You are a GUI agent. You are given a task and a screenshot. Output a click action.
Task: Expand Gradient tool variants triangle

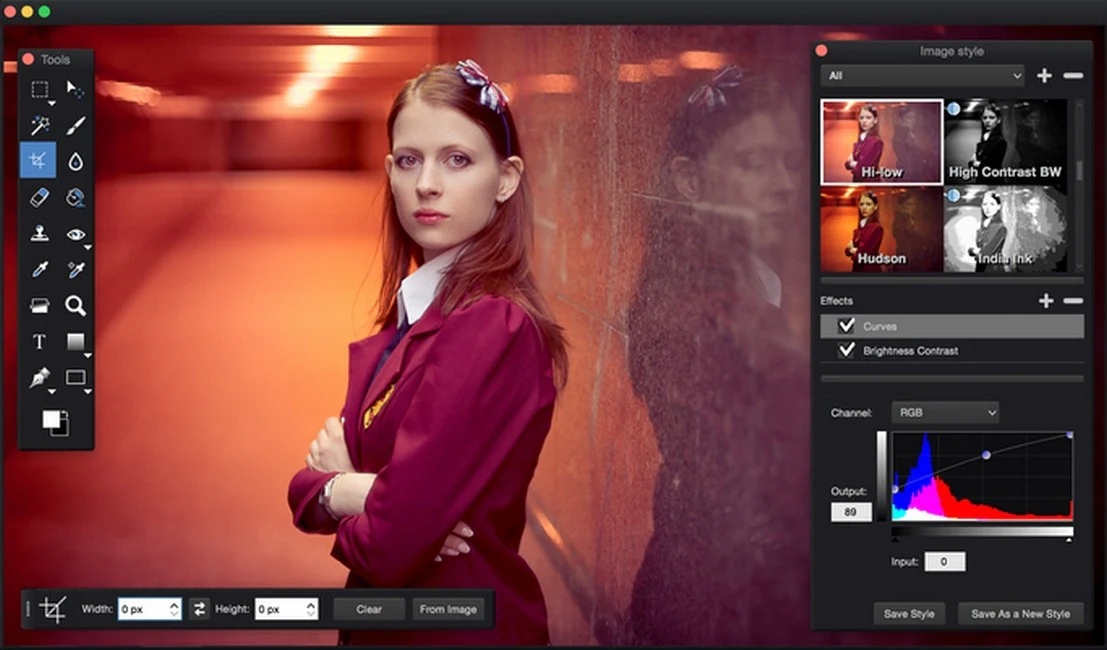(x=88, y=356)
